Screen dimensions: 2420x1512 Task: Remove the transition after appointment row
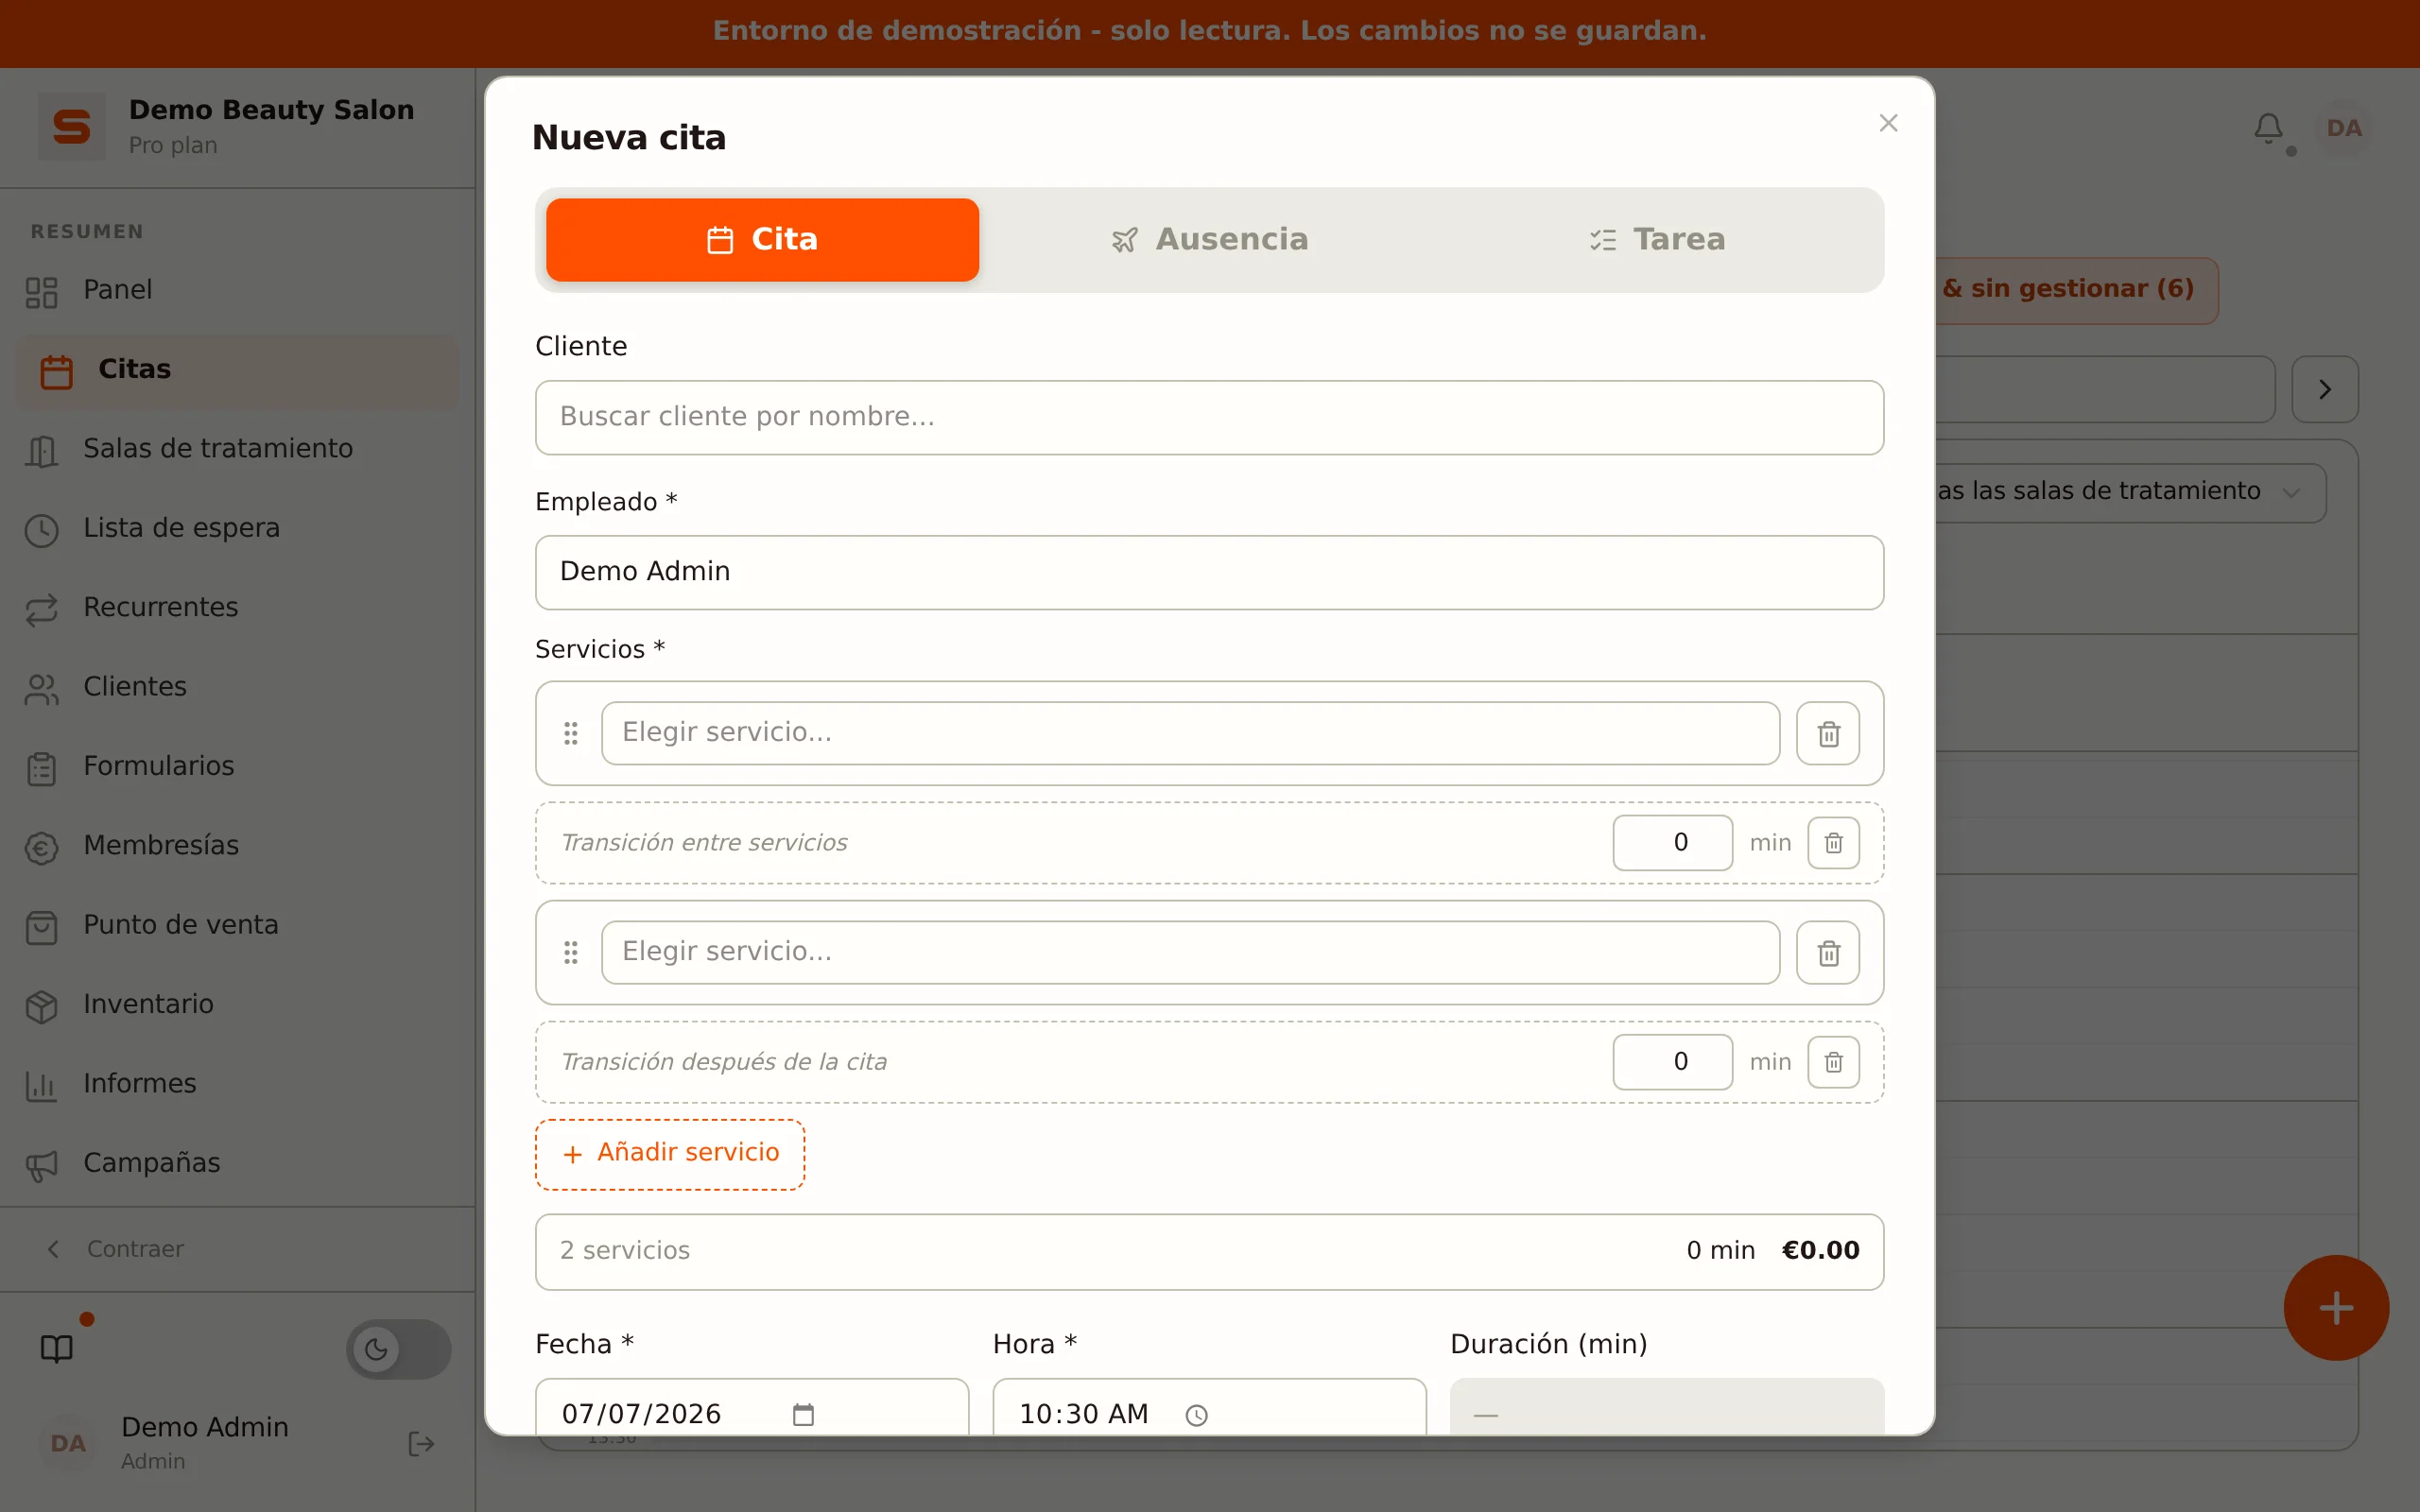coord(1833,1062)
